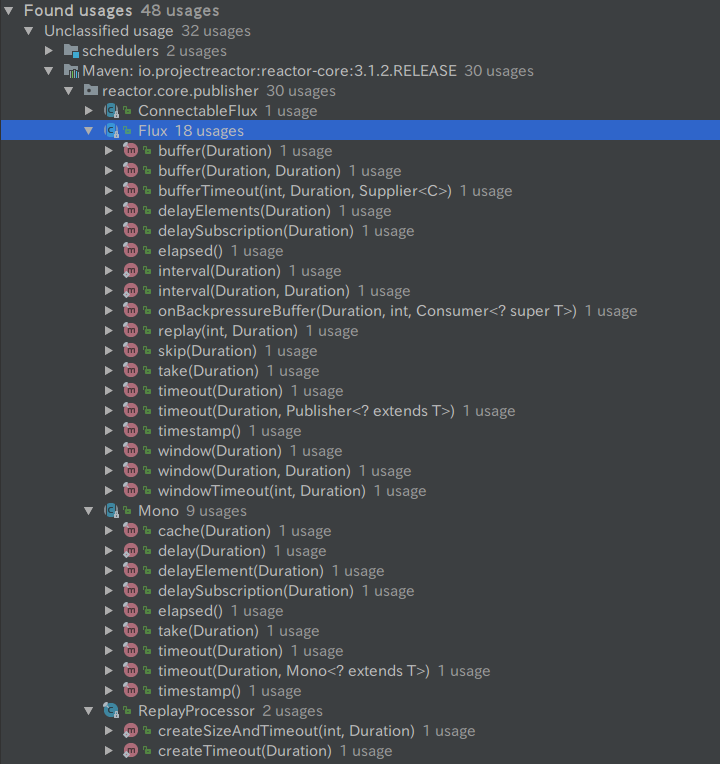Click the Mono class icon
Viewport: 720px width, 764px height.
pos(112,511)
